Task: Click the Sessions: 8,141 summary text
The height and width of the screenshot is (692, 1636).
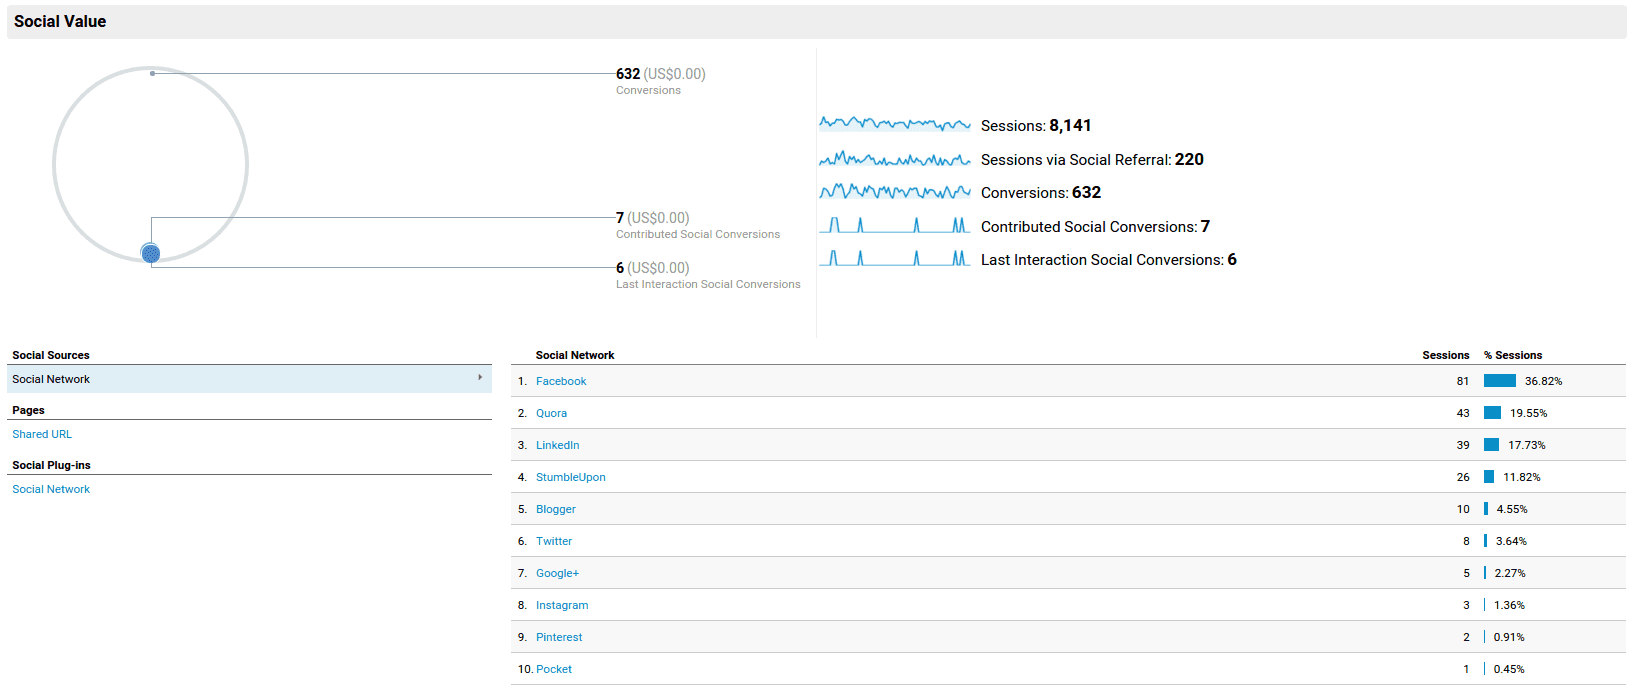Action: pyautogui.click(x=1036, y=125)
